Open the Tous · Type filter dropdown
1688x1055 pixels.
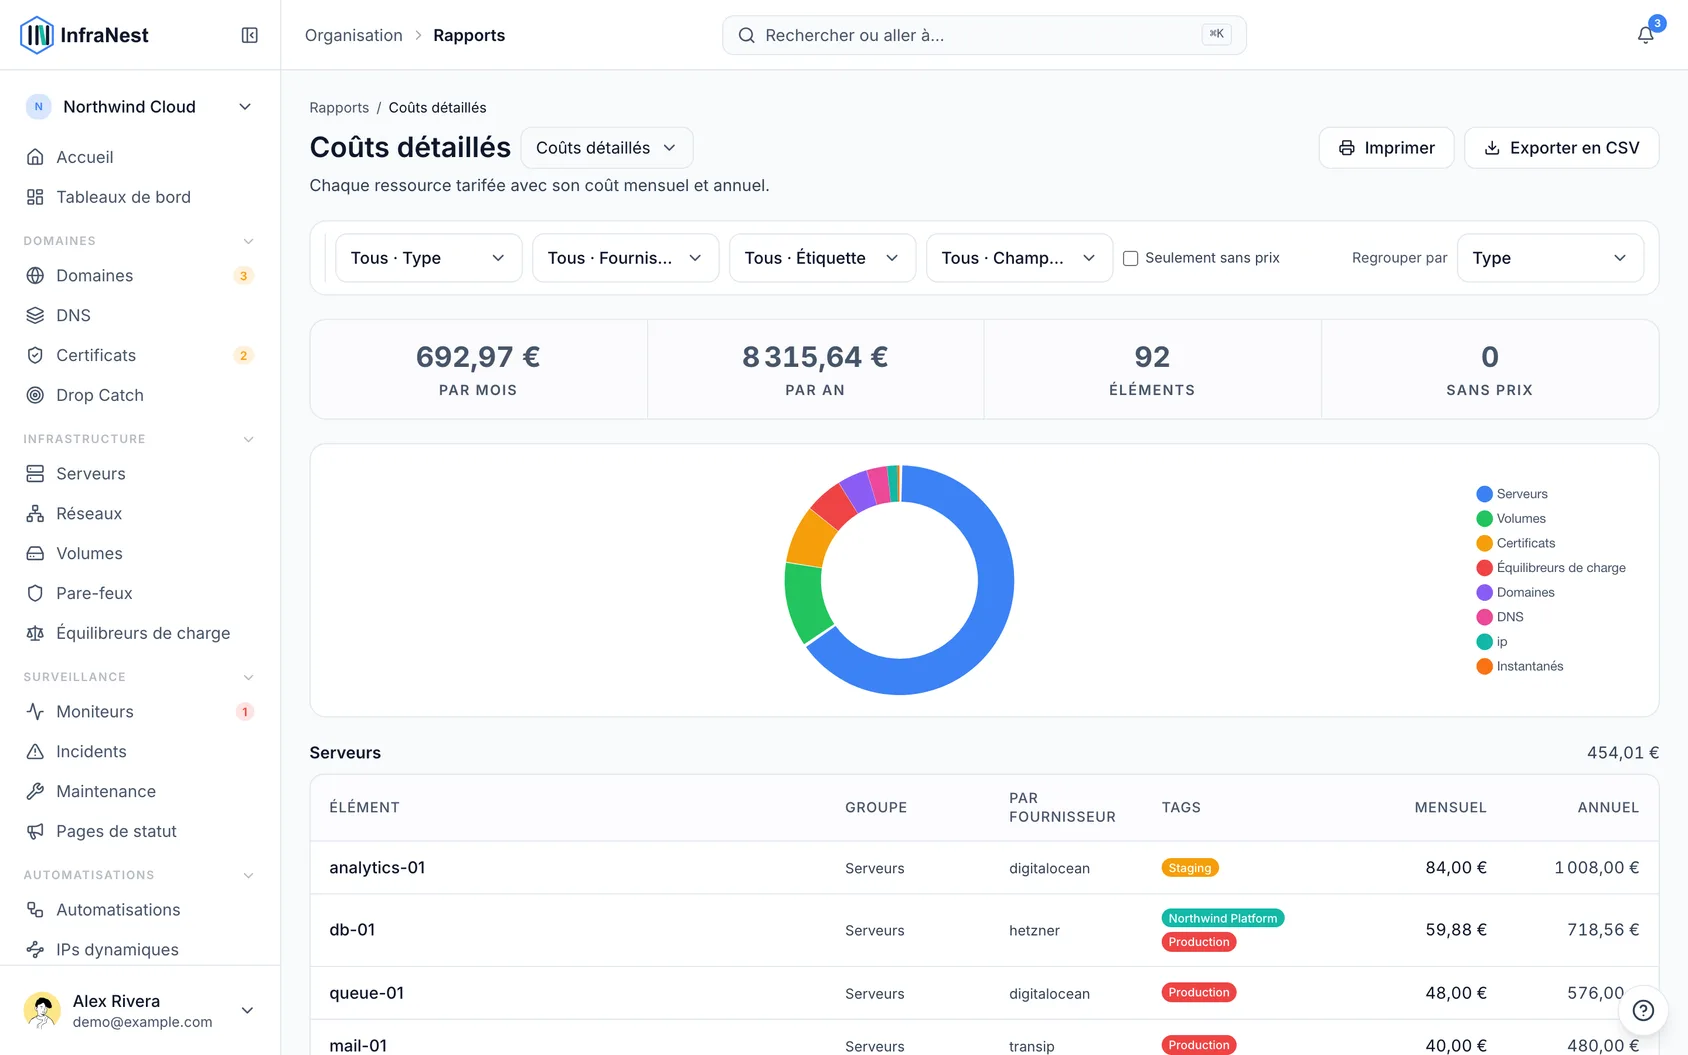(x=428, y=258)
